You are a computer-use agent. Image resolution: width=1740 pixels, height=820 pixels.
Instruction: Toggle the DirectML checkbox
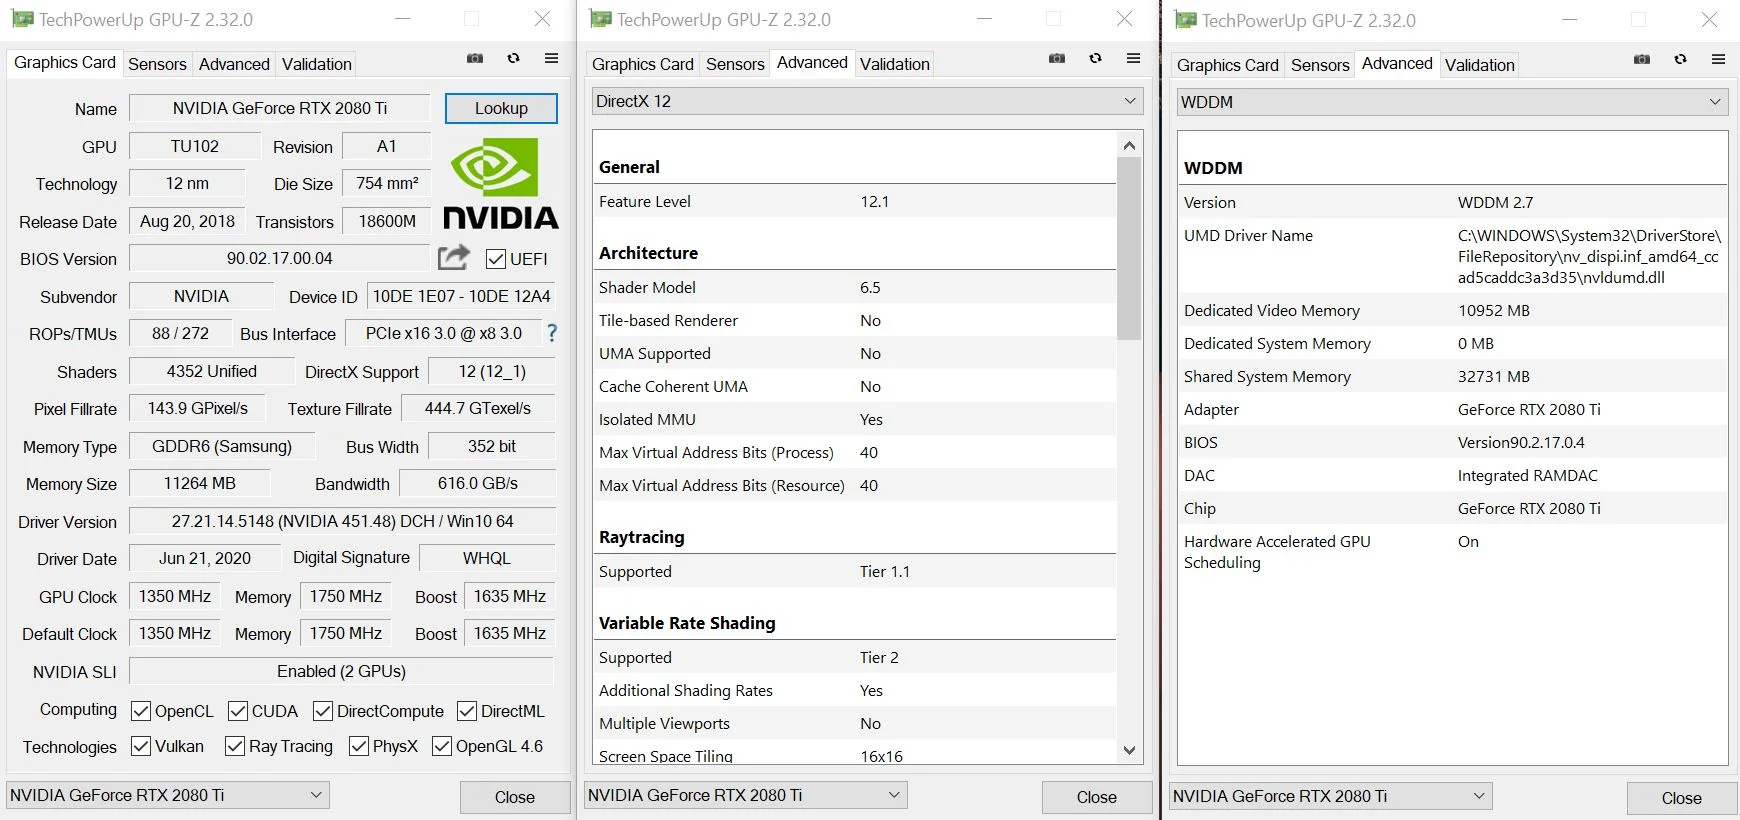[x=467, y=711]
